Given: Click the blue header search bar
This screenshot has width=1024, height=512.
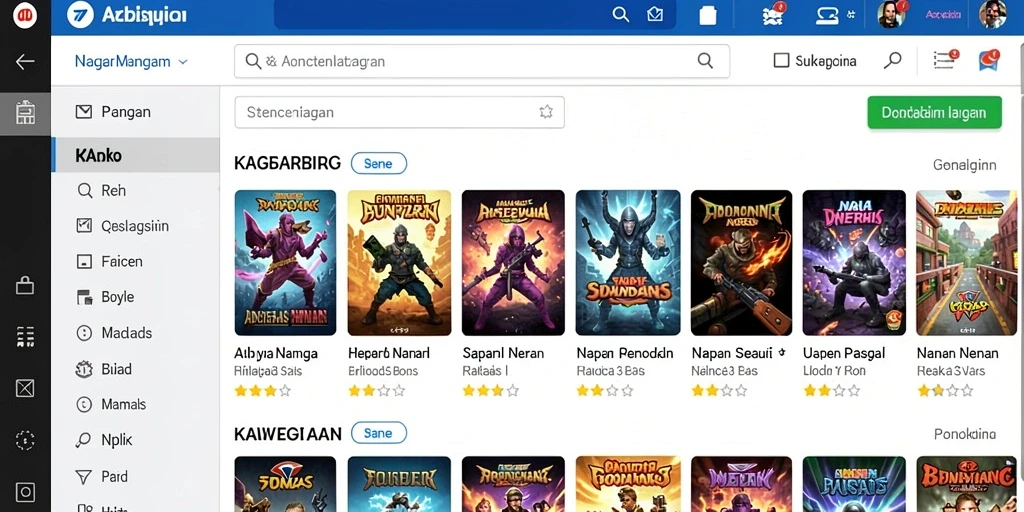Looking at the screenshot, I should click(x=475, y=14).
